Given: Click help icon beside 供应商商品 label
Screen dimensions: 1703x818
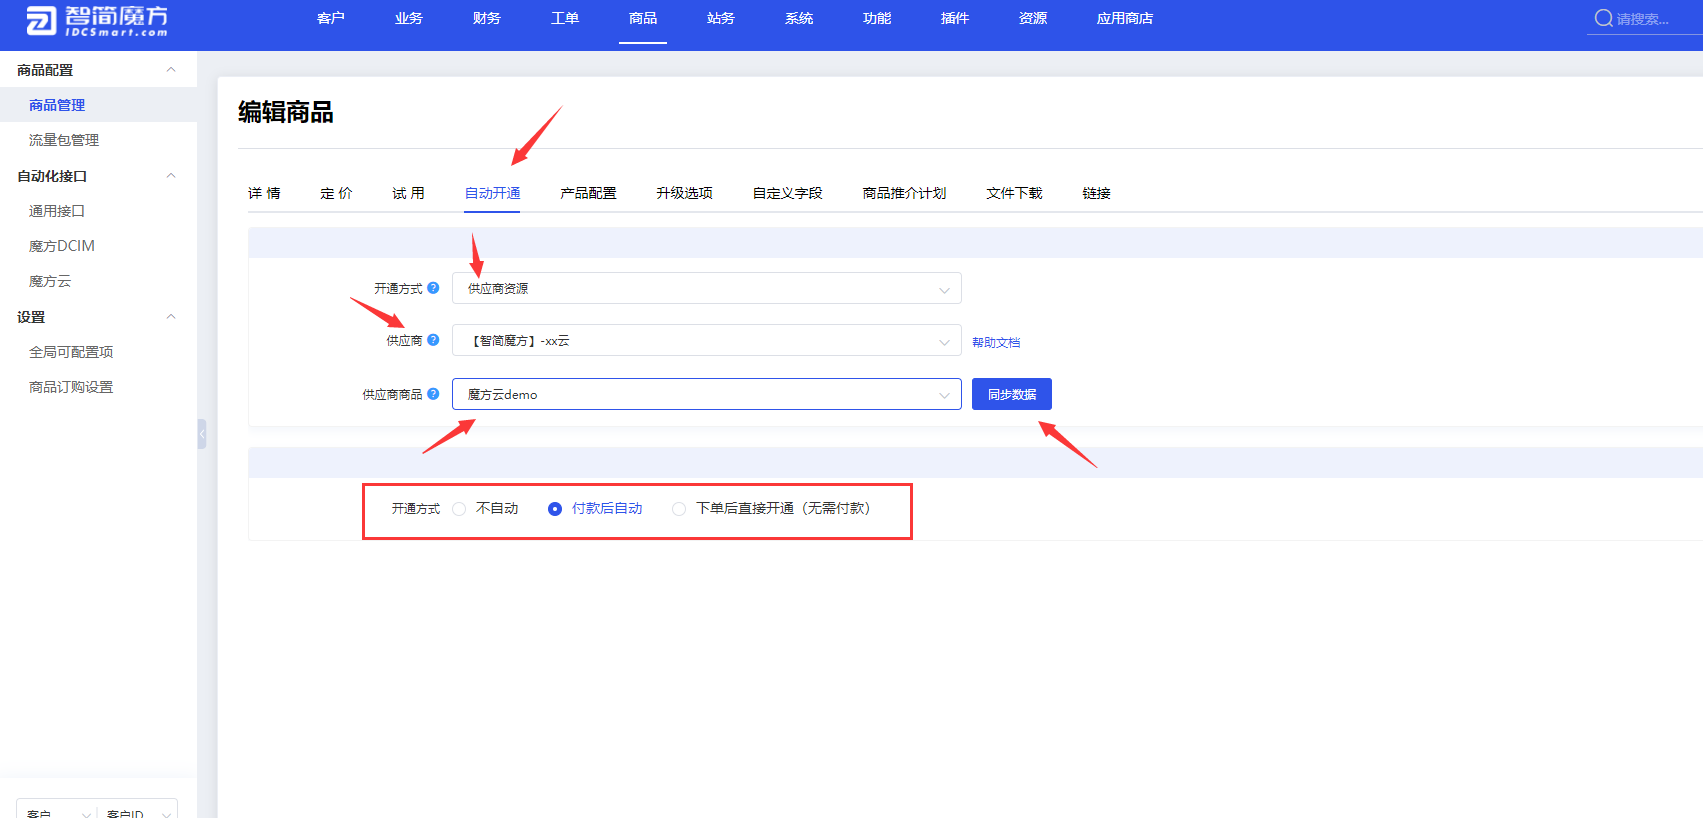Looking at the screenshot, I should pyautogui.click(x=433, y=394).
